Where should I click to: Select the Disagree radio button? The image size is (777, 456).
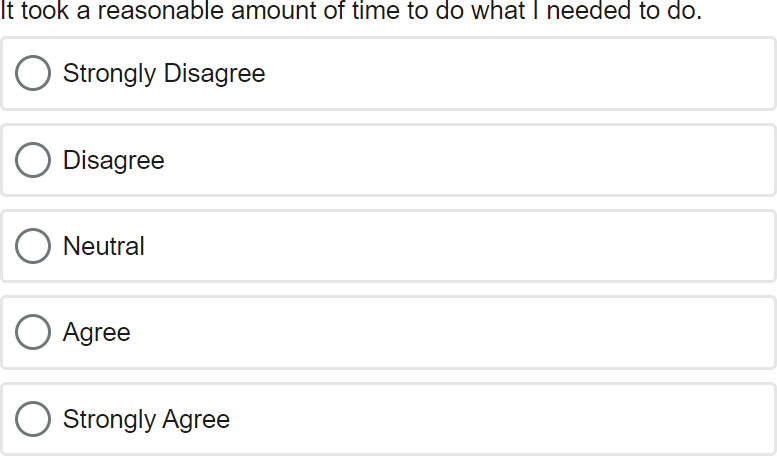(33, 160)
